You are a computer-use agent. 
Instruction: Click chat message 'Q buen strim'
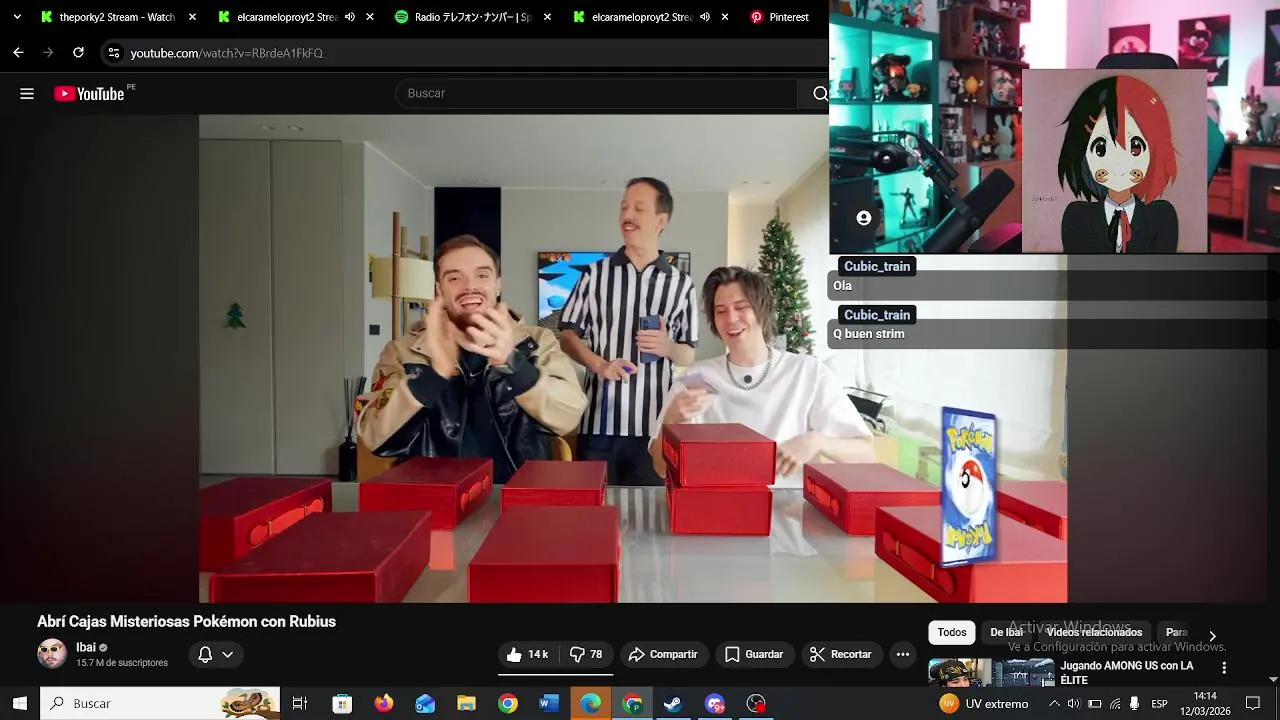pyautogui.click(x=868, y=334)
